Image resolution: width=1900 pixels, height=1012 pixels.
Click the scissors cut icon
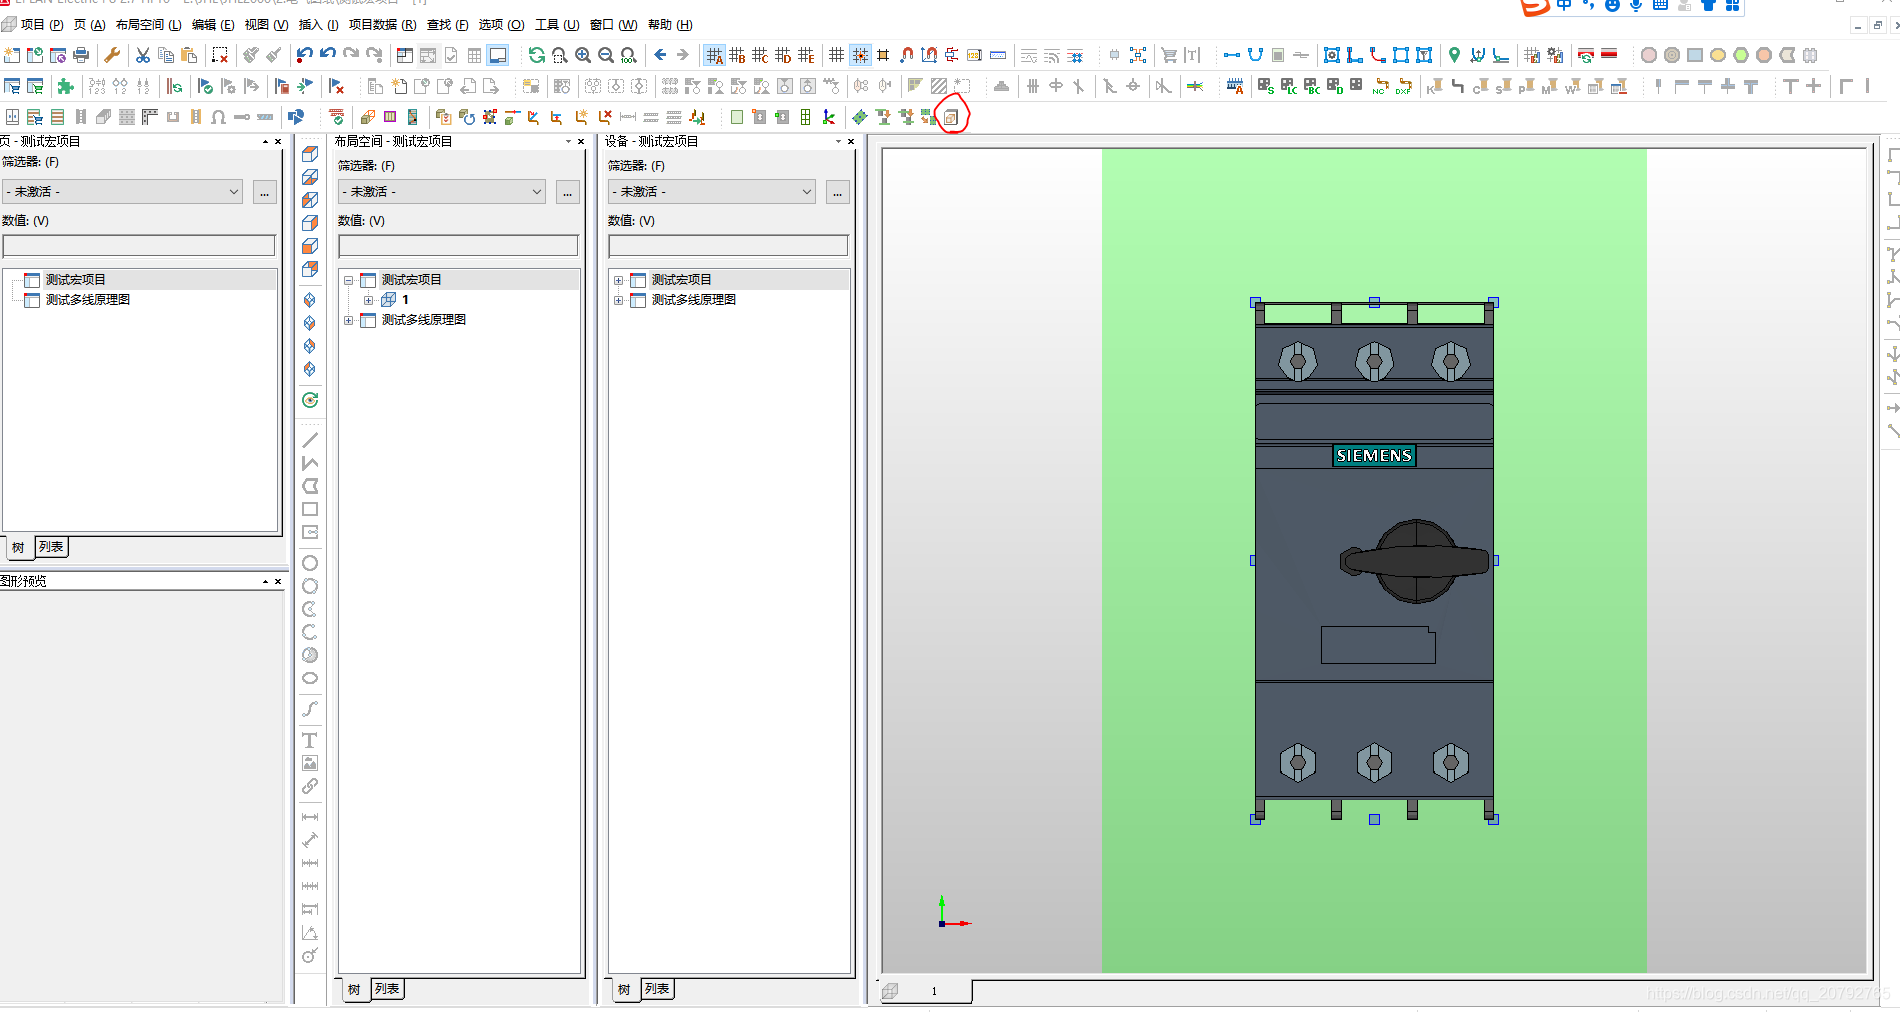(x=143, y=55)
